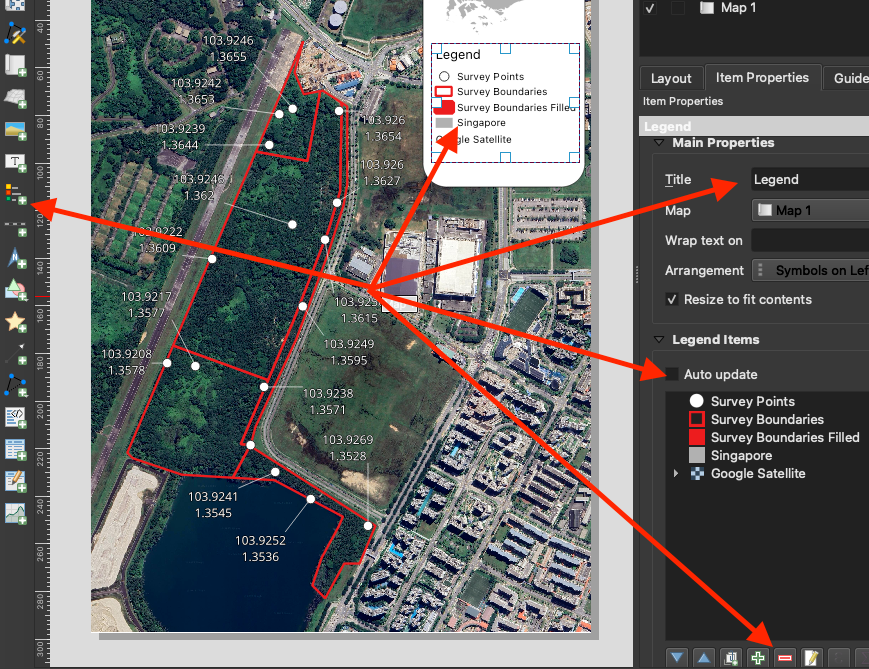Switch to the Guides tab

[848, 78]
